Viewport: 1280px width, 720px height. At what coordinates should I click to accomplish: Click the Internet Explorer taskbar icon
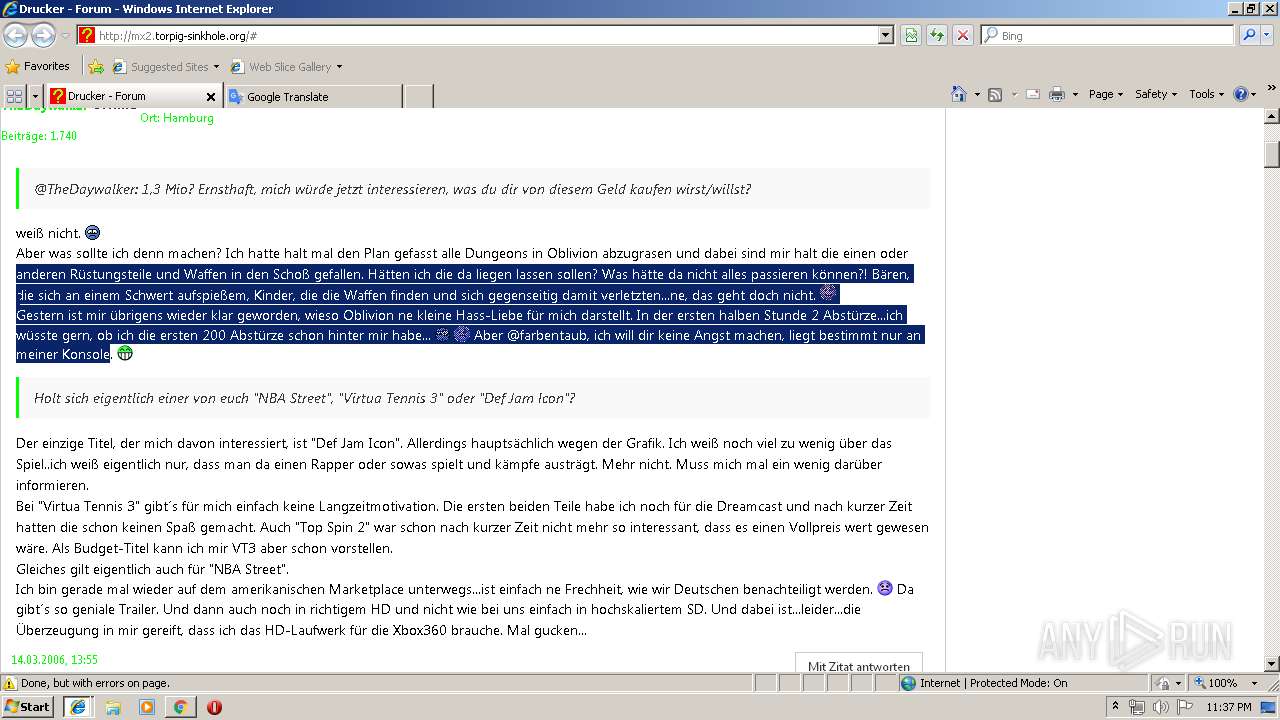(x=77, y=707)
